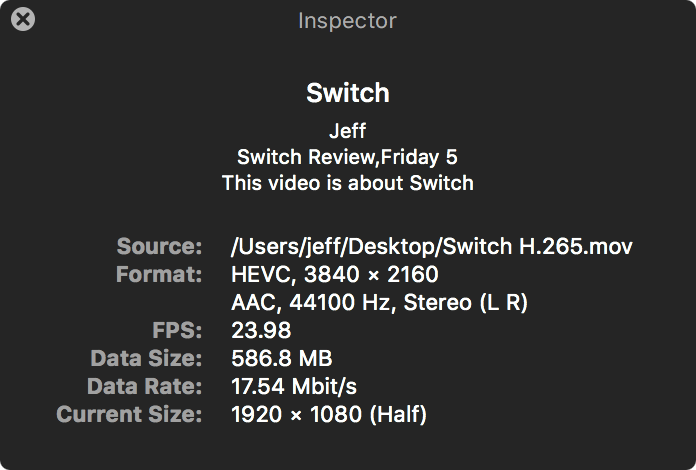Select the 17.54 Mbit/s value

click(x=294, y=386)
